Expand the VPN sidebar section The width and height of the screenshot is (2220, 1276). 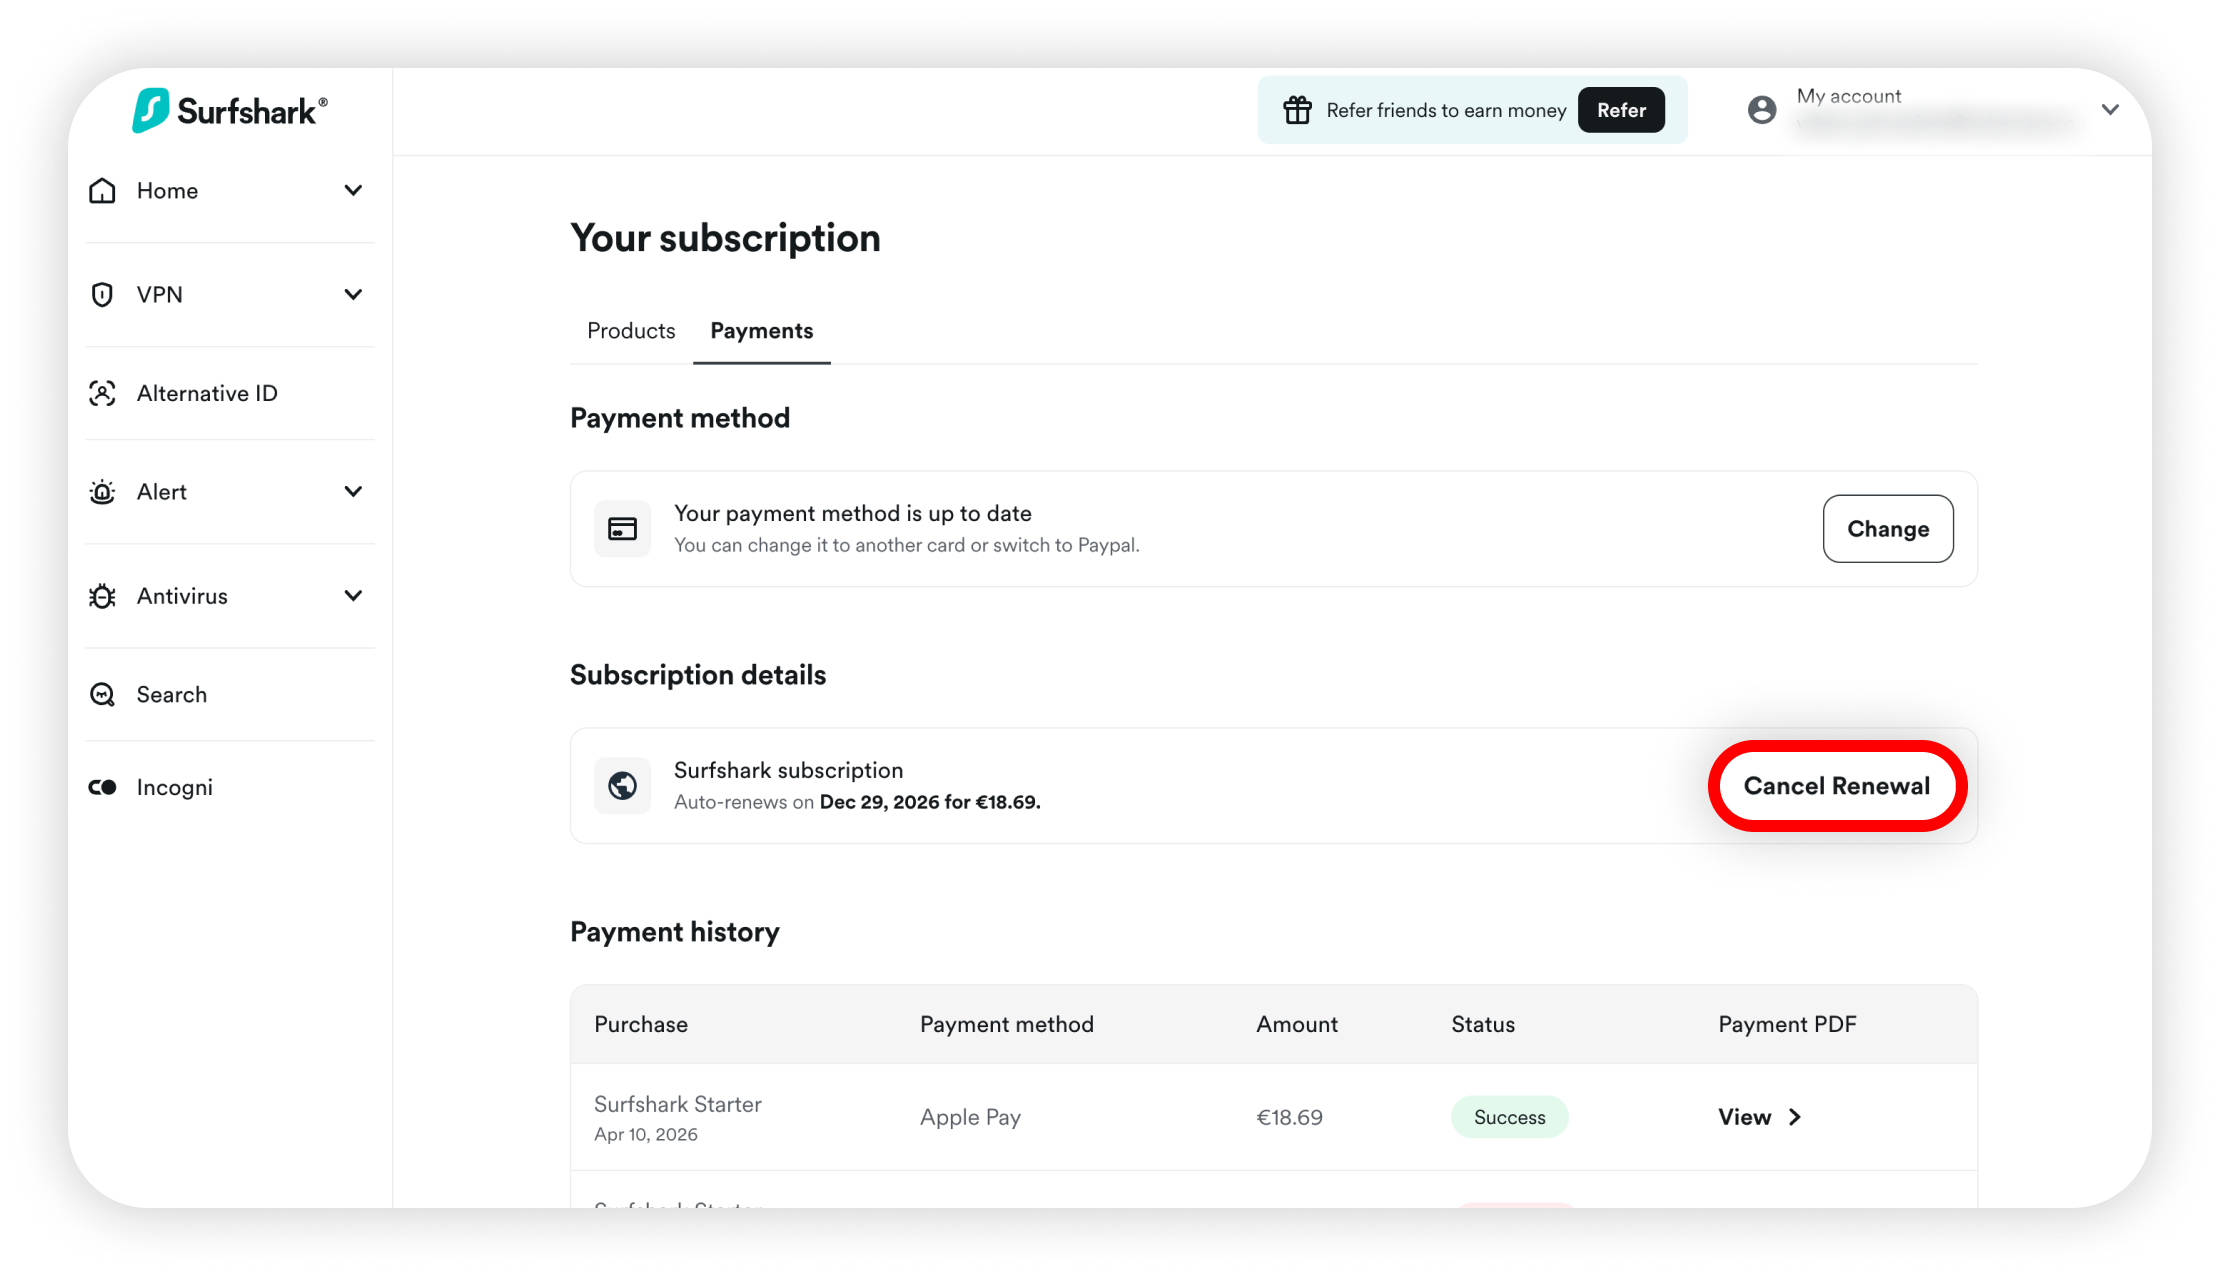[353, 295]
